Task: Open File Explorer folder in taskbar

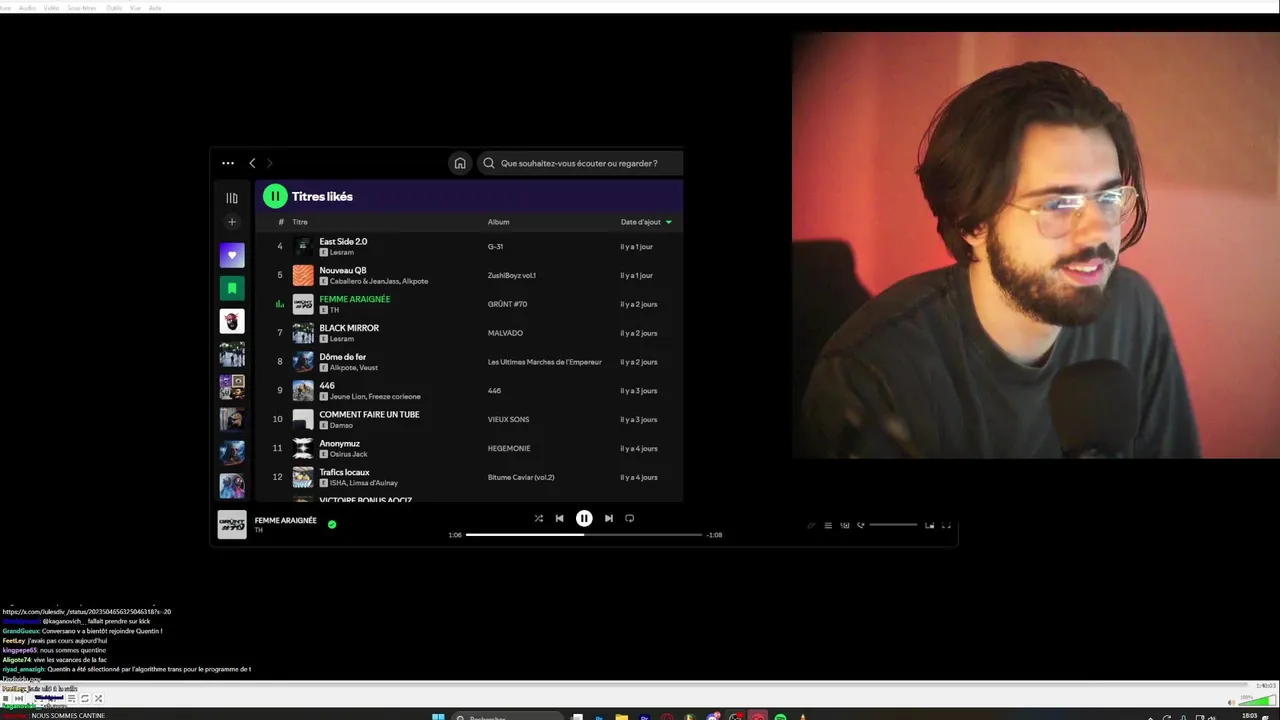Action: click(x=621, y=717)
